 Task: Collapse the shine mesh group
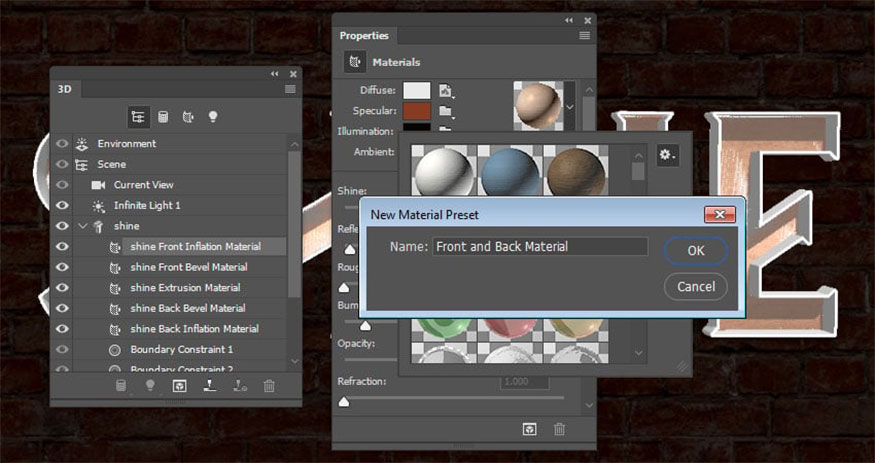(82, 226)
